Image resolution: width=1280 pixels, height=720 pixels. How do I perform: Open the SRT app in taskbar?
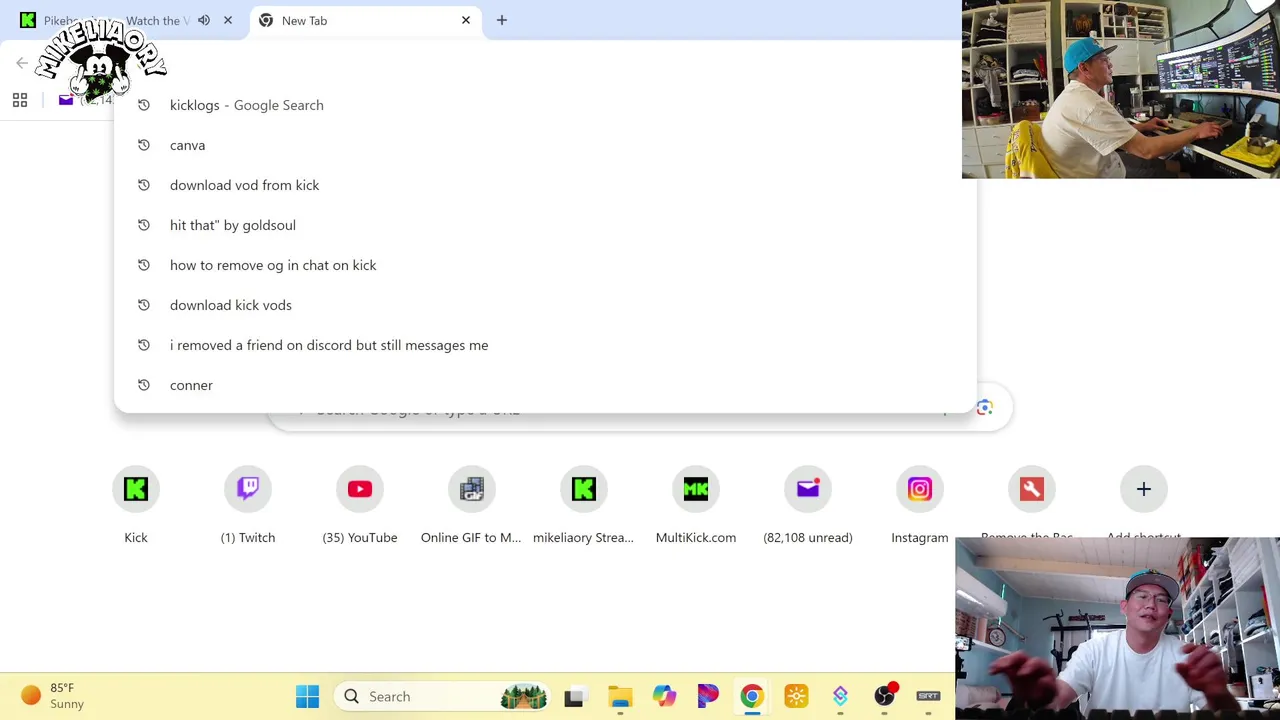928,696
